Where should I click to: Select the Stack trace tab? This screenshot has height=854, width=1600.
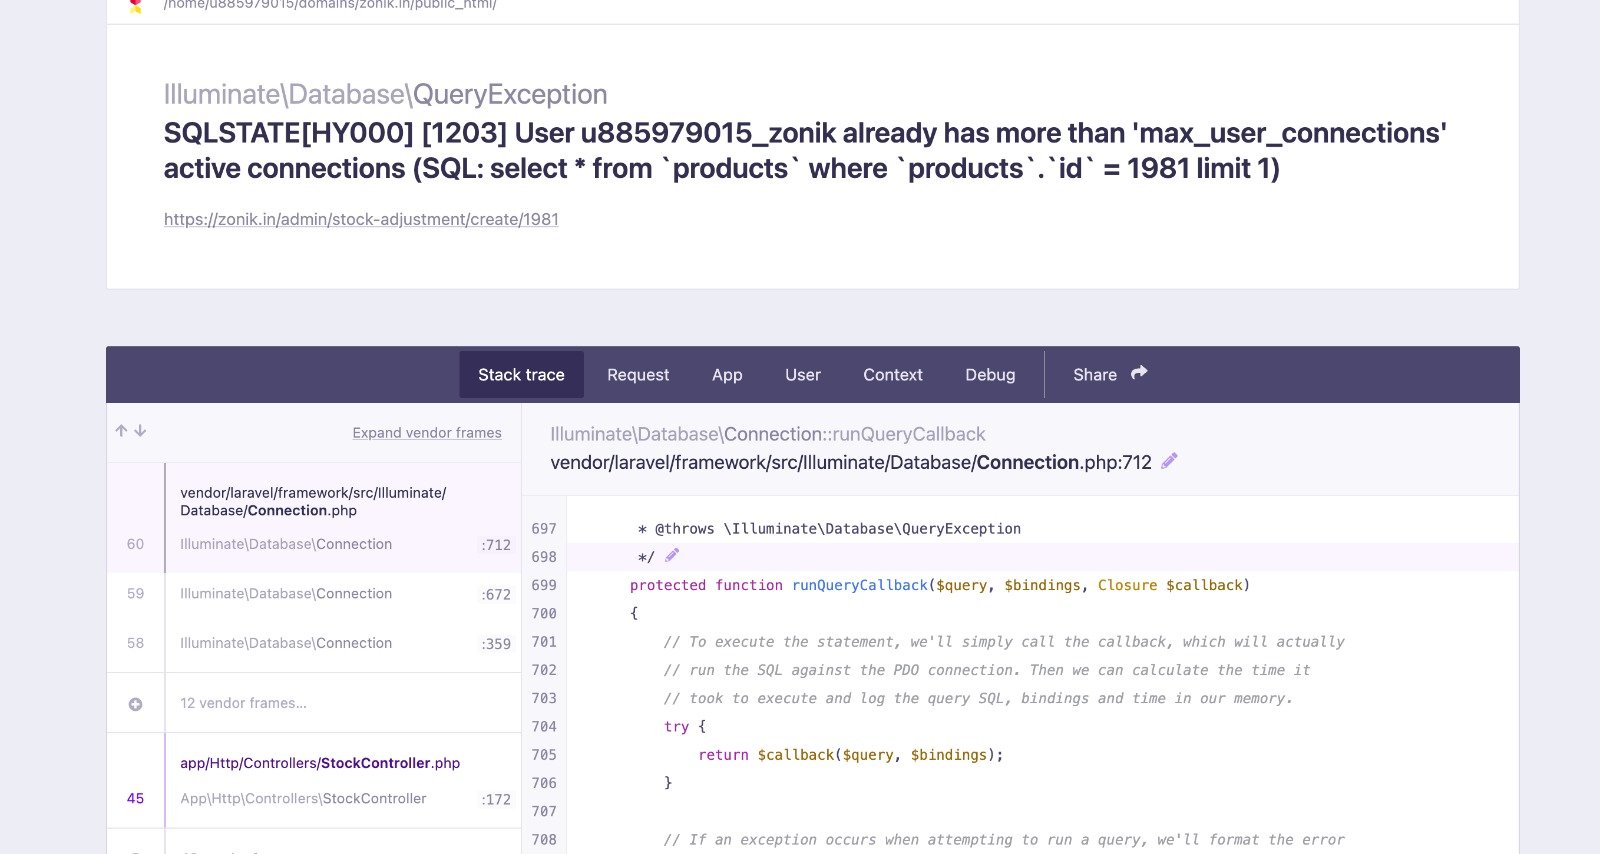coord(521,375)
